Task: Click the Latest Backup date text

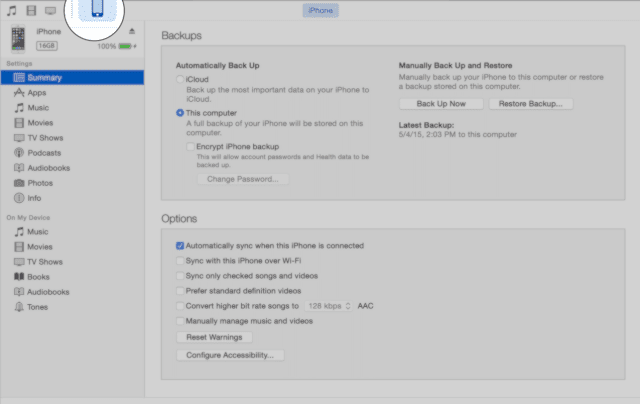Action: pyautogui.click(x=458, y=134)
